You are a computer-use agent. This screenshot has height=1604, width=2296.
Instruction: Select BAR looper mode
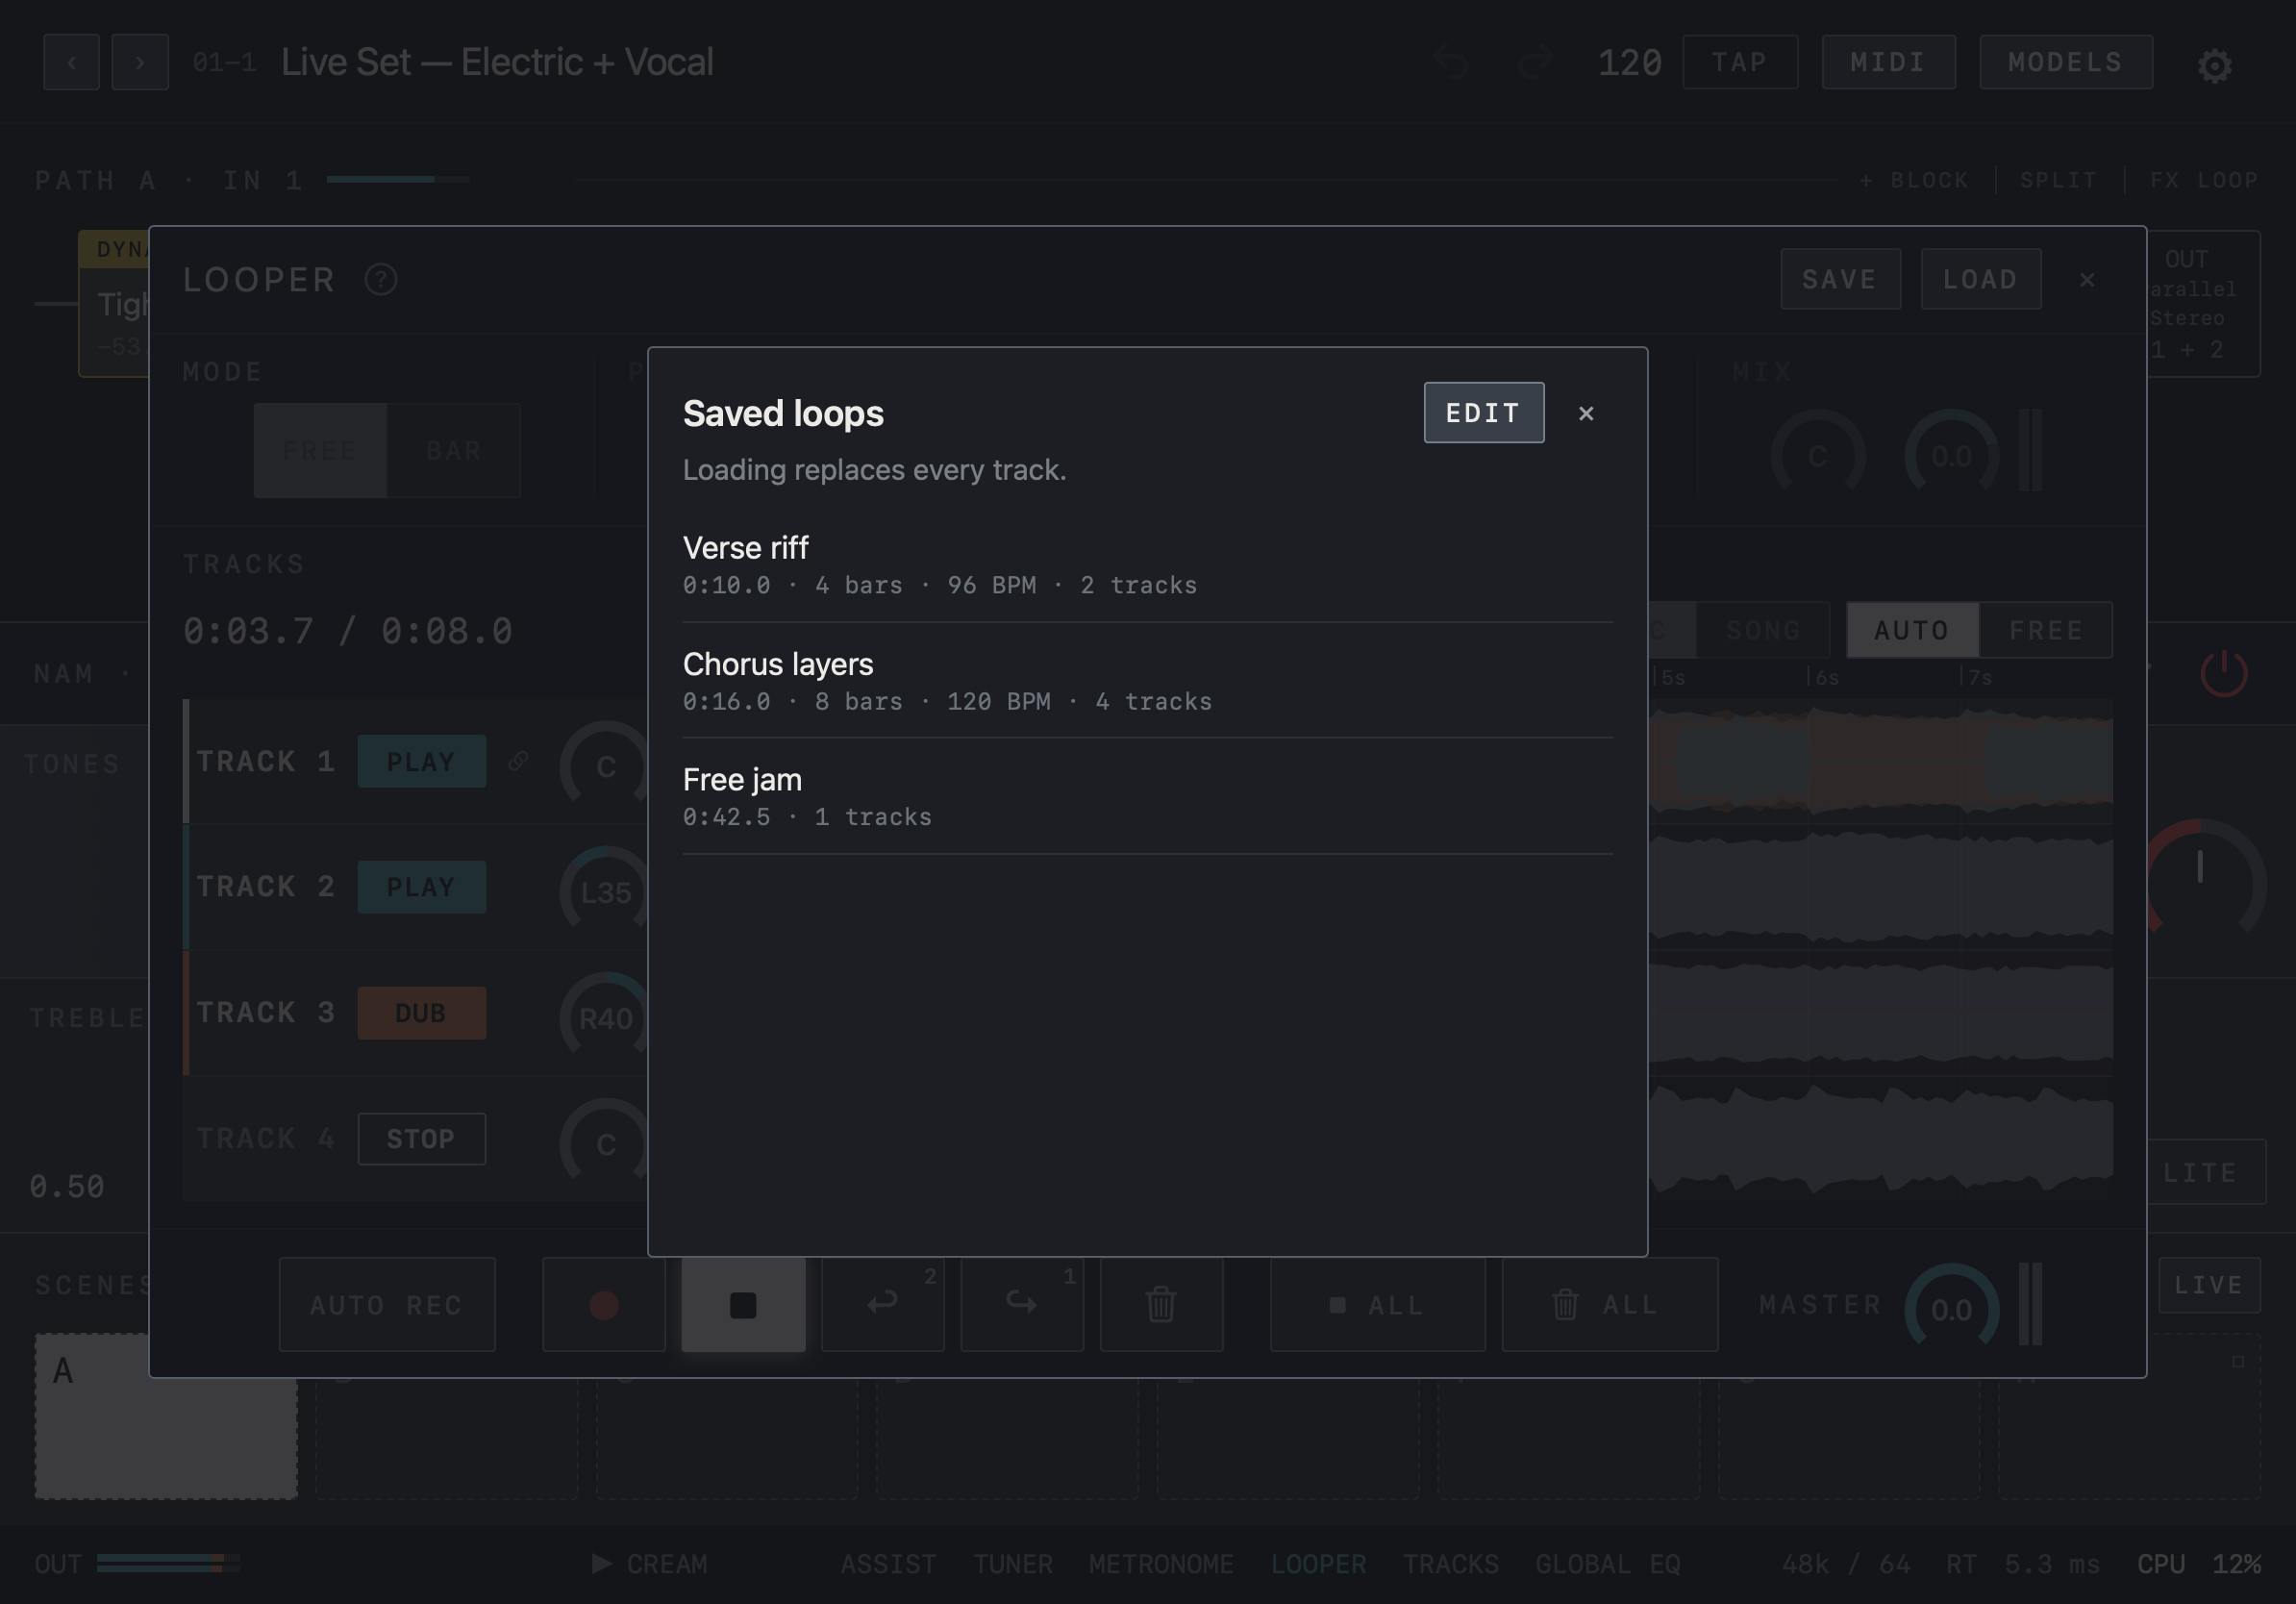[x=453, y=450]
